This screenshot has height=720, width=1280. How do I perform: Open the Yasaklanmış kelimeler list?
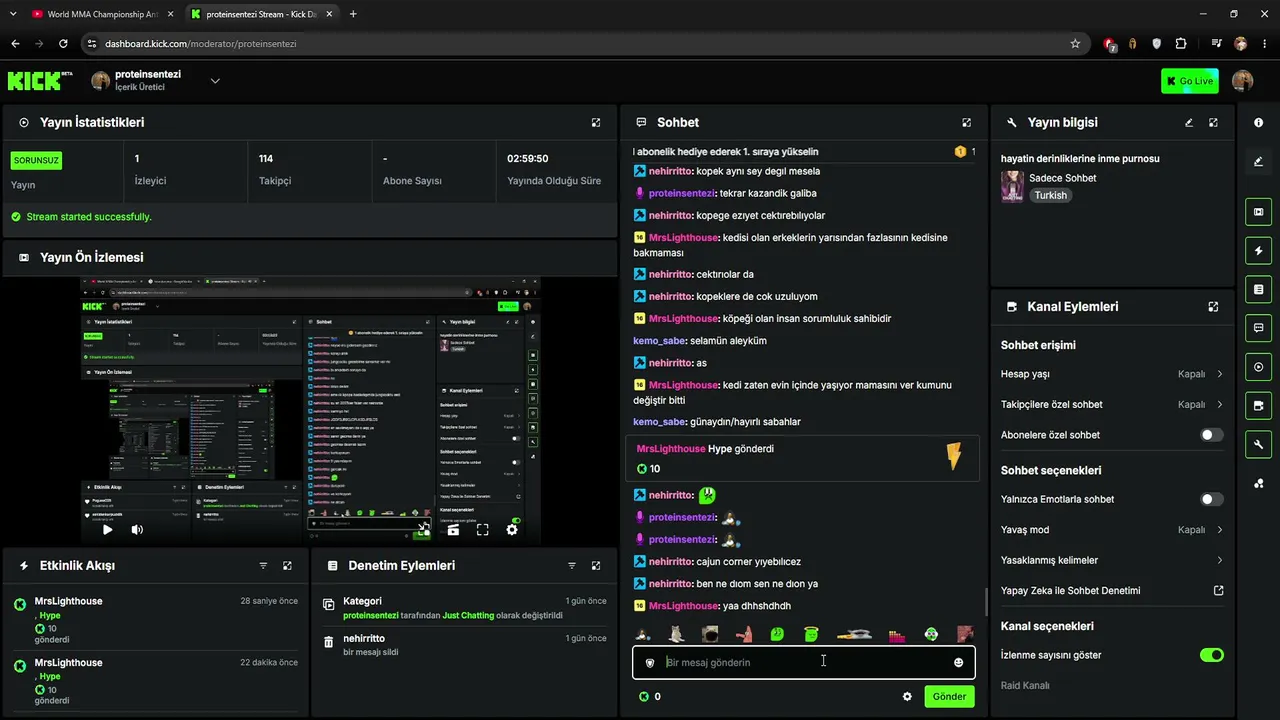pyautogui.click(x=1112, y=560)
